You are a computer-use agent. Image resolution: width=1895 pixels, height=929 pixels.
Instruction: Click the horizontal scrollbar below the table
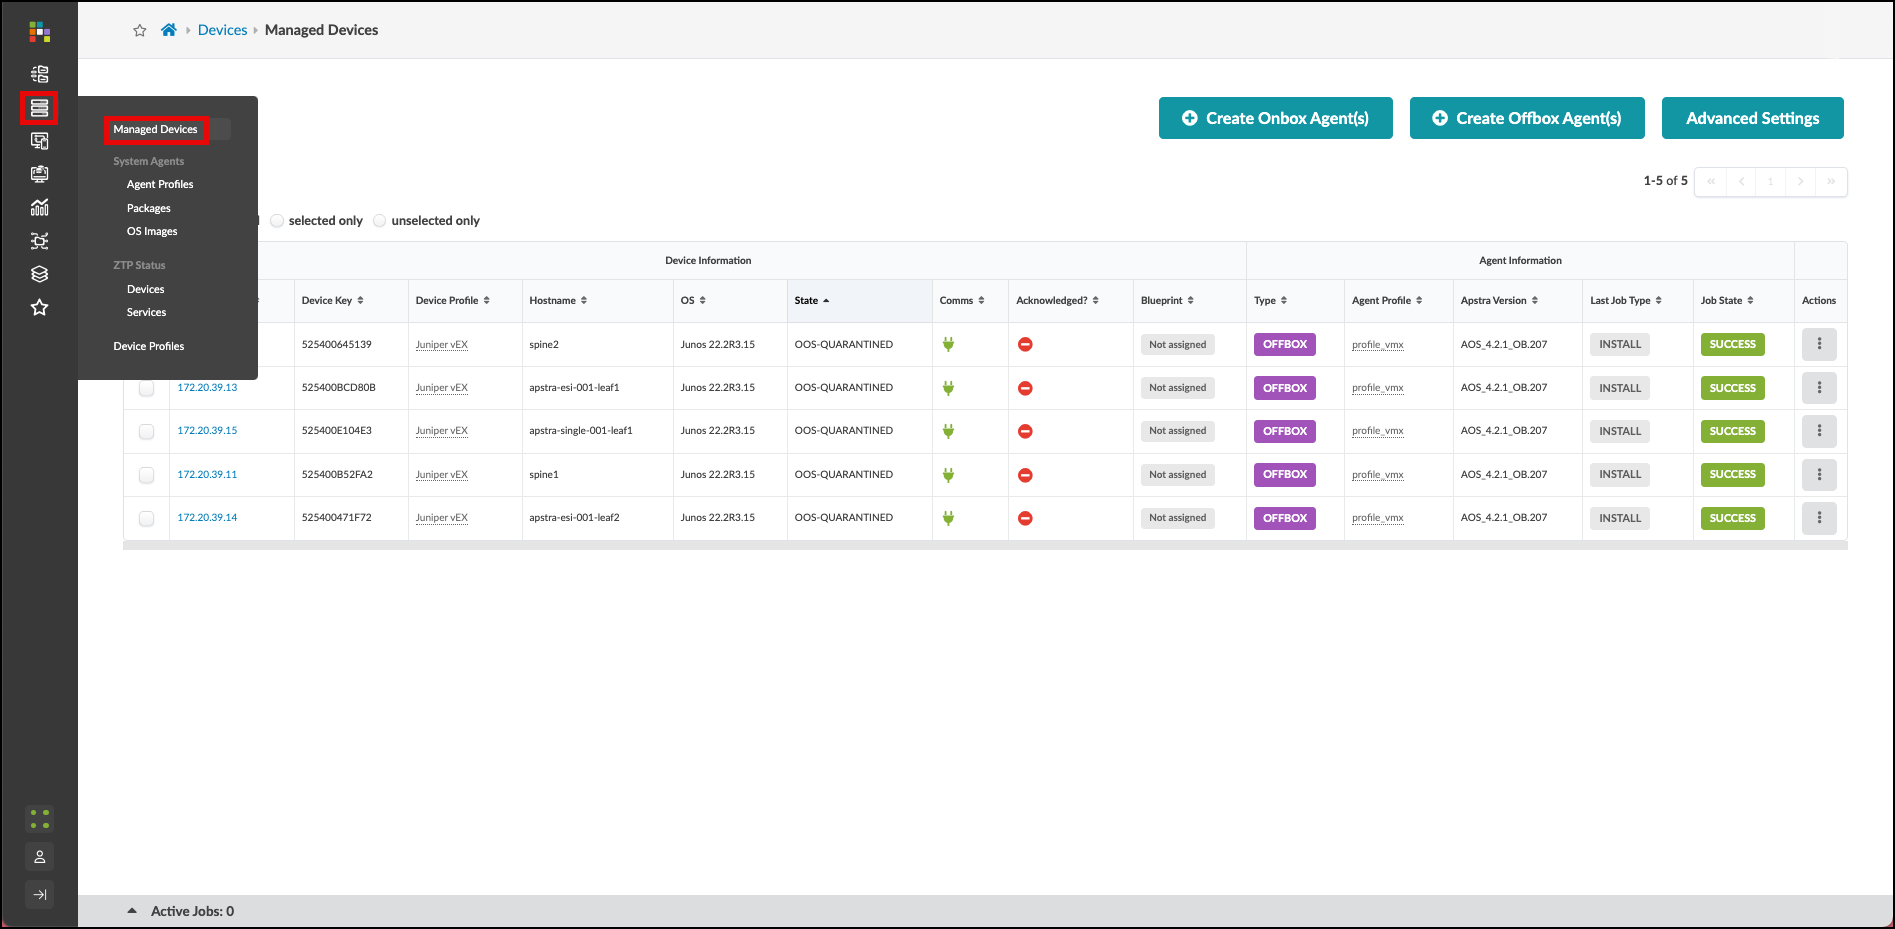click(985, 546)
